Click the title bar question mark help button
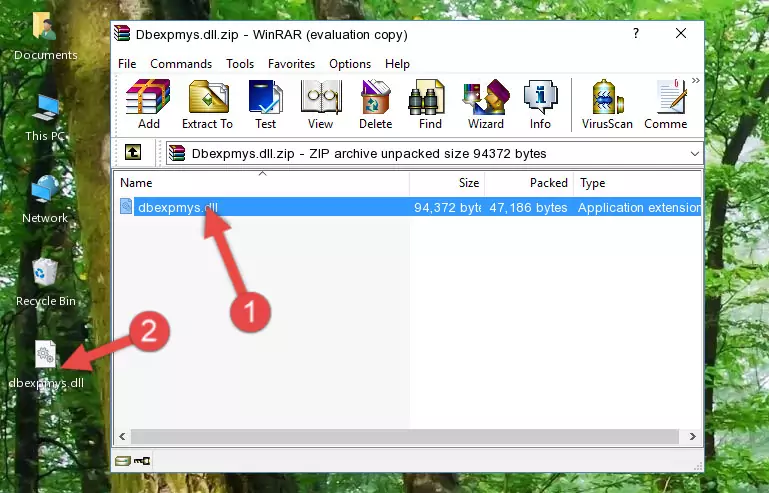 pyautogui.click(x=636, y=33)
